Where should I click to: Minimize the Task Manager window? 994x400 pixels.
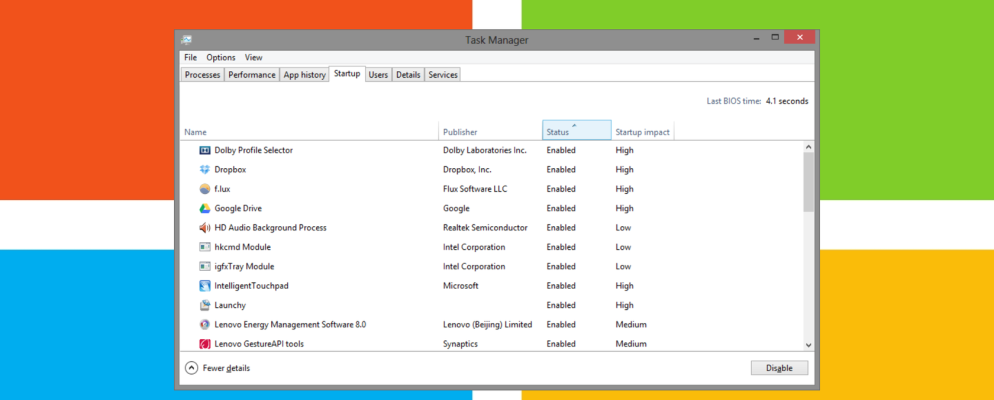point(754,38)
